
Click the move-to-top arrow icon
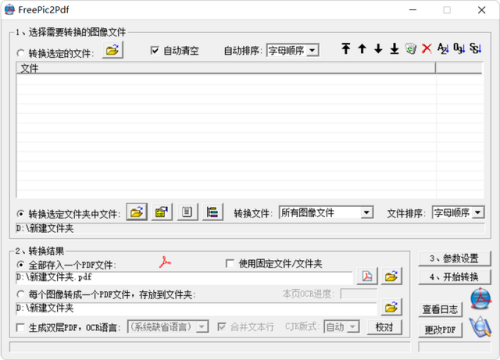(346, 49)
